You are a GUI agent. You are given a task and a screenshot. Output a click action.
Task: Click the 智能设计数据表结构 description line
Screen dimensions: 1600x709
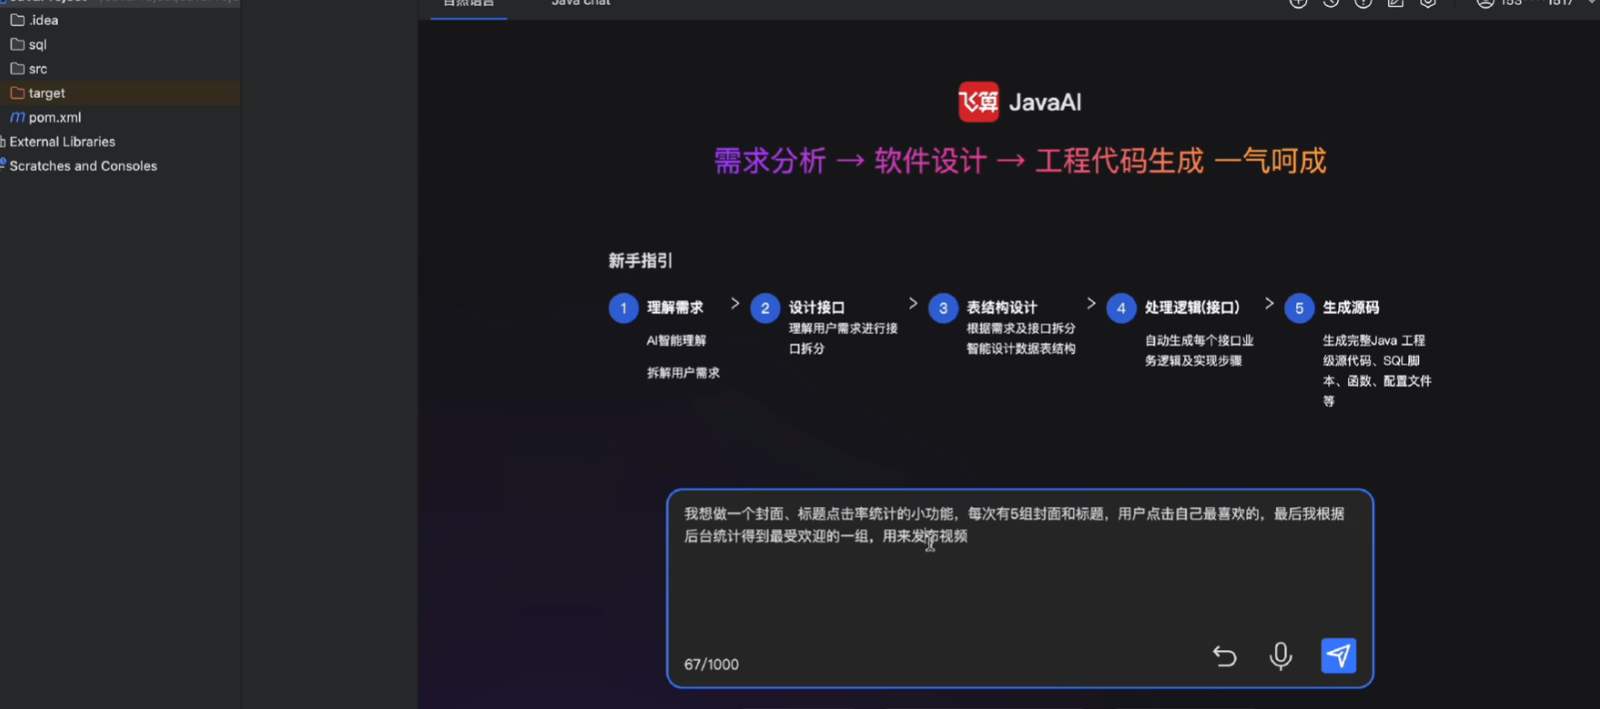pos(1021,349)
